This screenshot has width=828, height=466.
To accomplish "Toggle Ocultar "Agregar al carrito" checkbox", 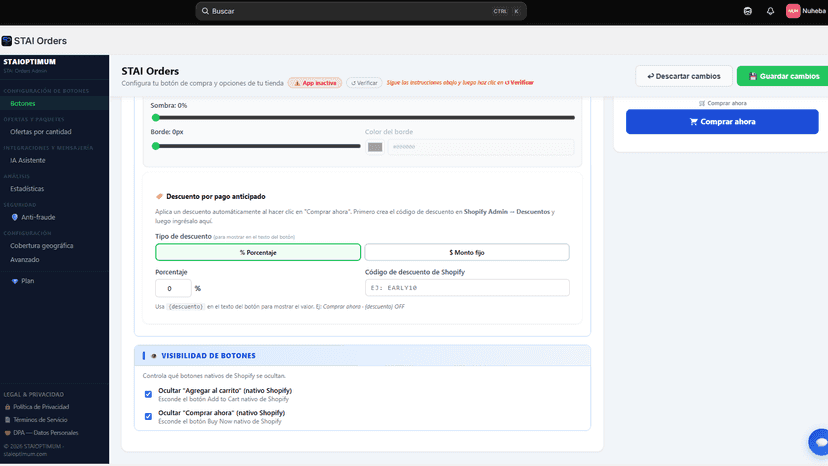I will pyautogui.click(x=148, y=394).
